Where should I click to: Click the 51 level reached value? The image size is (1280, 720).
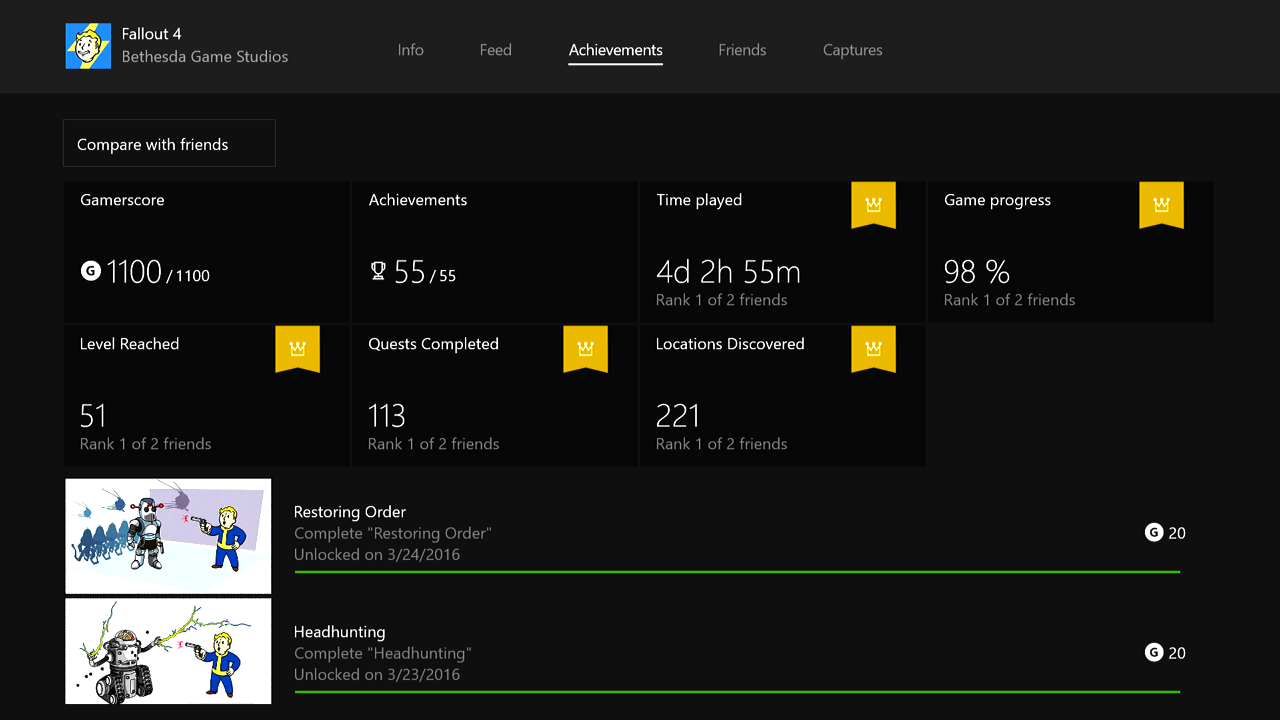93,416
